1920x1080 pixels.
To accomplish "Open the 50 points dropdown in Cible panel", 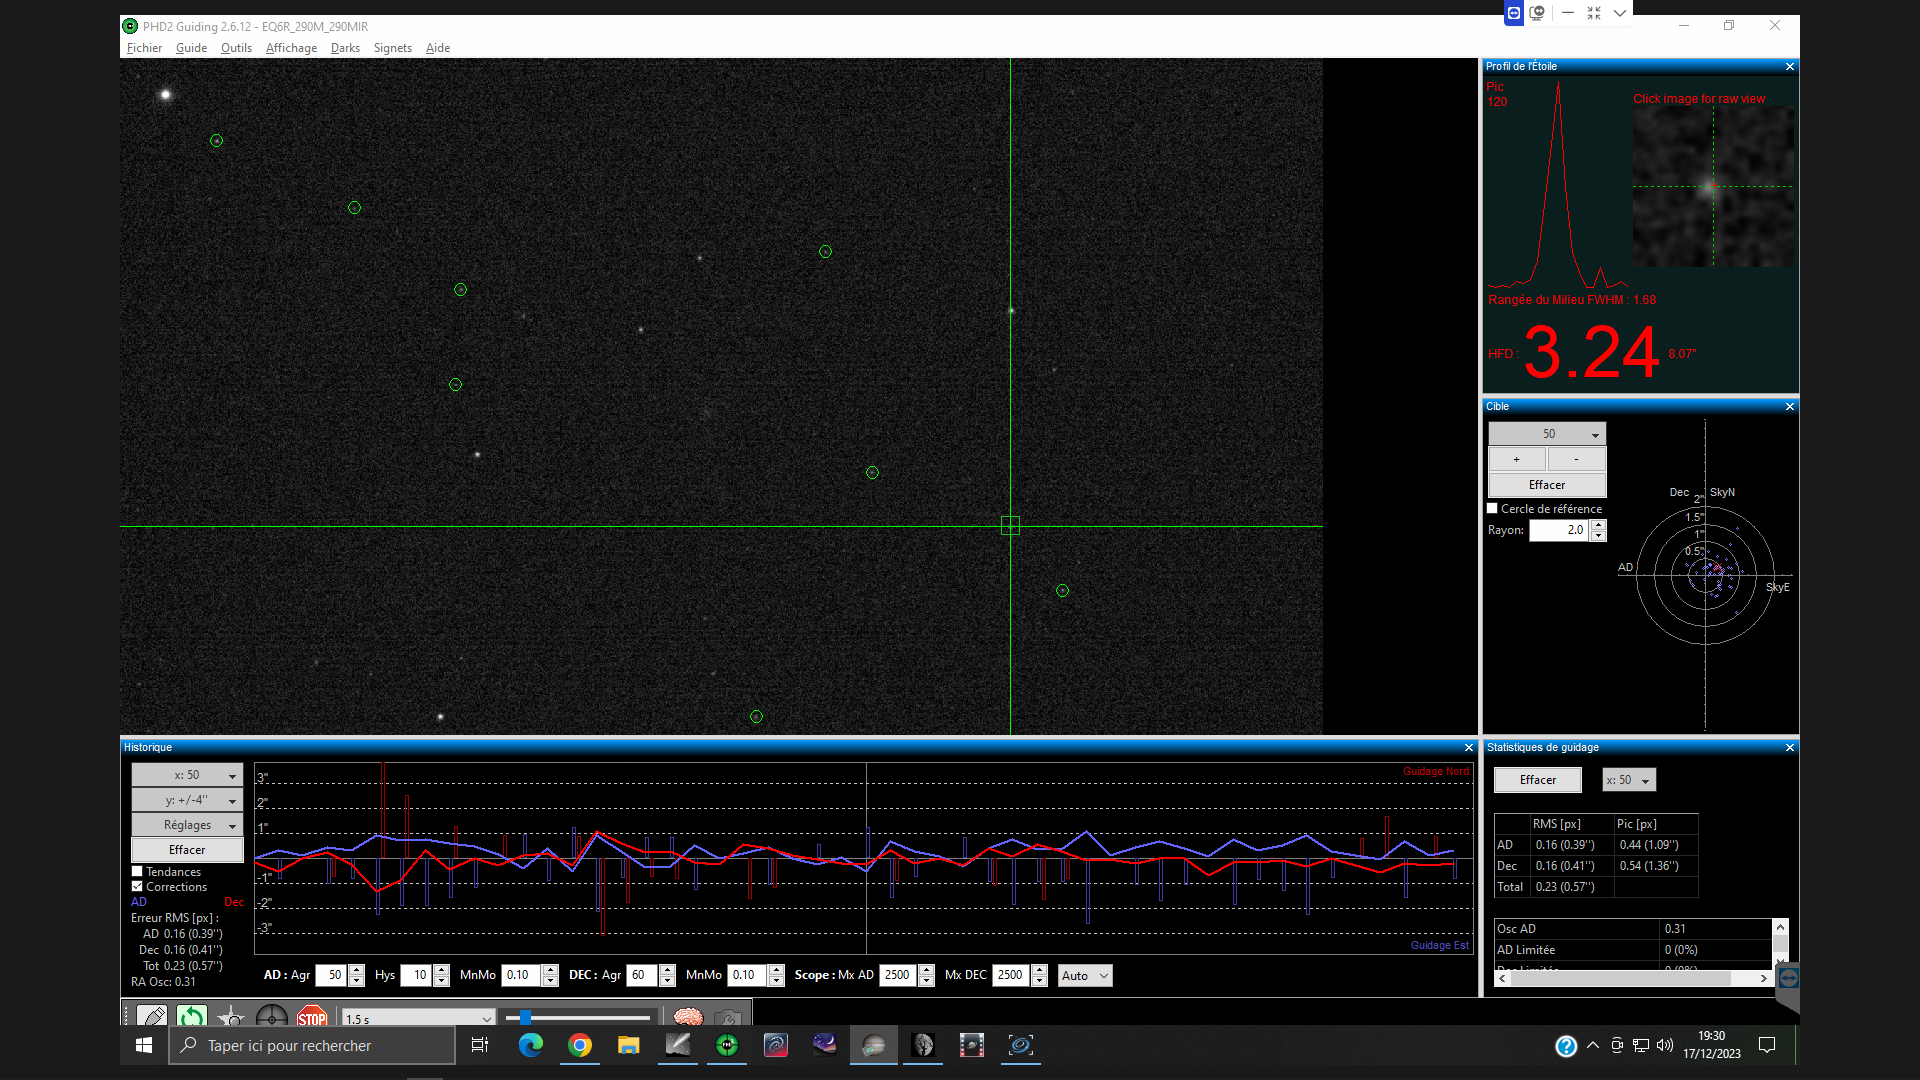I will pyautogui.click(x=1547, y=434).
